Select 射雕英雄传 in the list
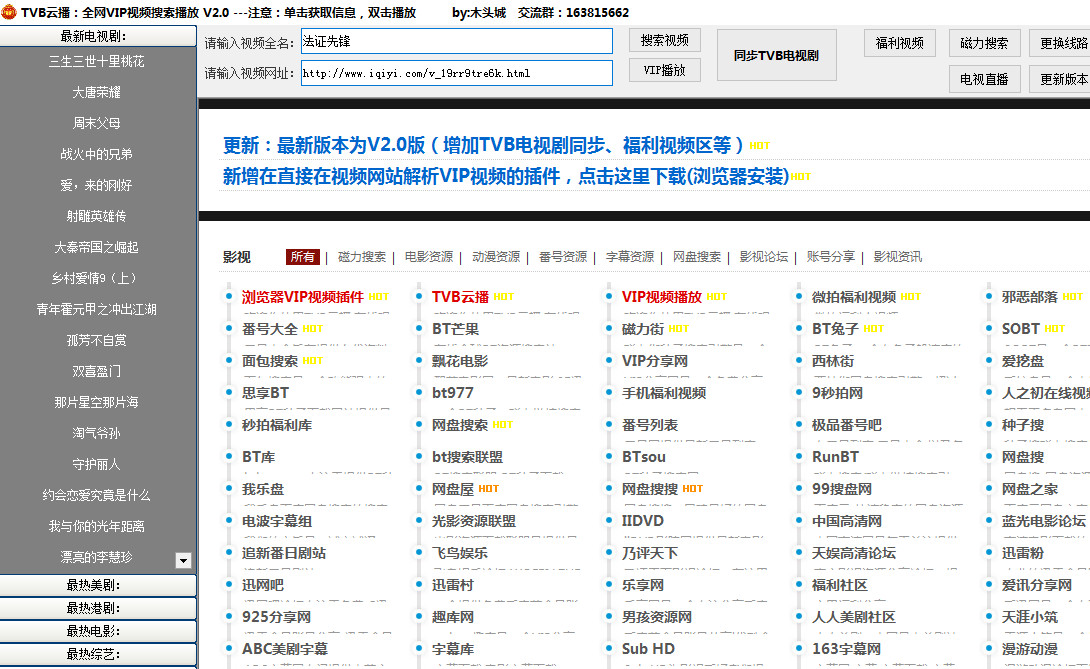 [x=97, y=216]
